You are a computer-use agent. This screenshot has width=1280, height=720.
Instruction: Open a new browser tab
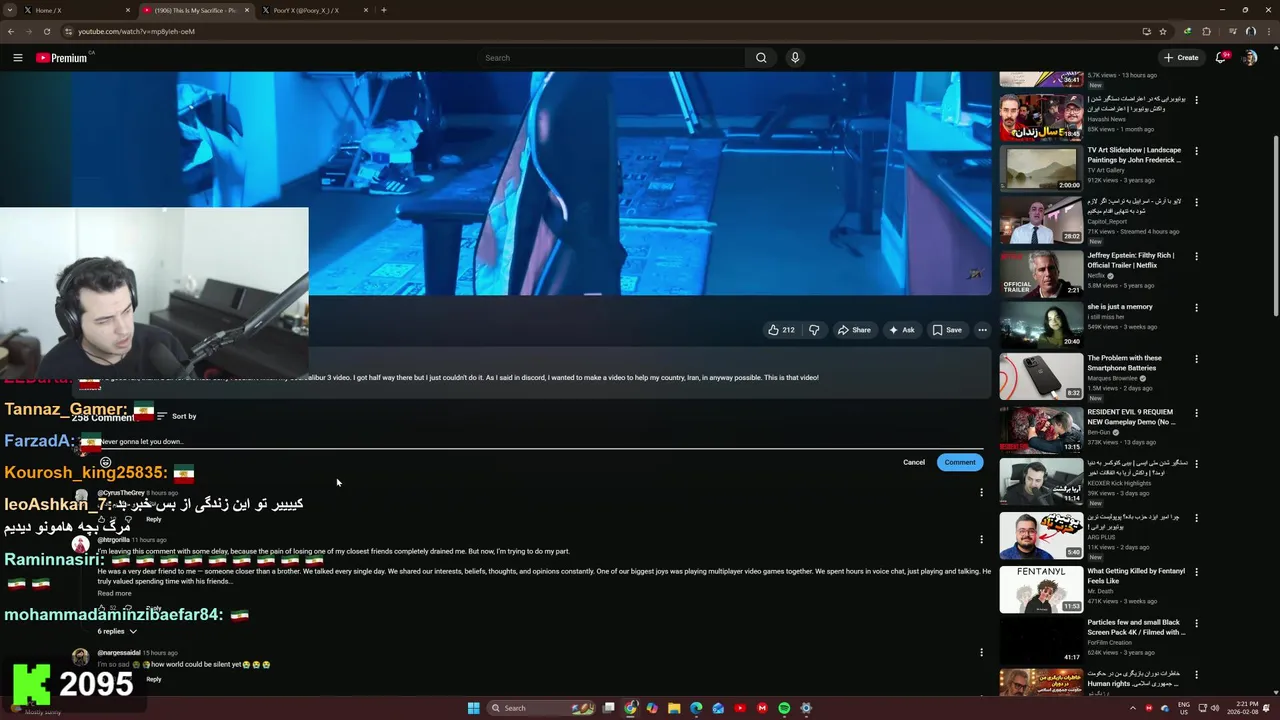[384, 10]
